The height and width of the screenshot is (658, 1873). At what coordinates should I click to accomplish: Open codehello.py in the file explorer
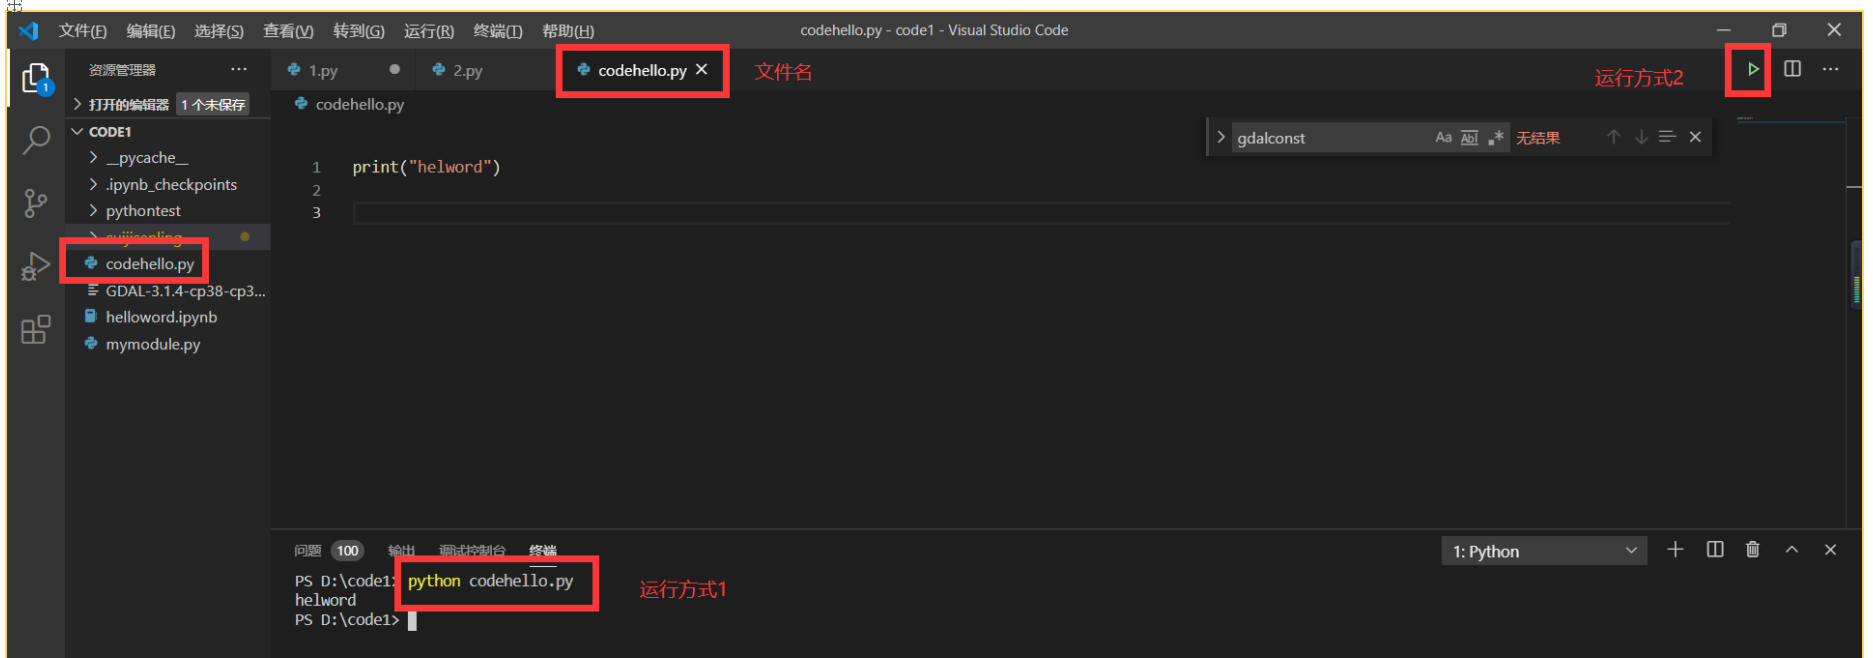tap(150, 264)
